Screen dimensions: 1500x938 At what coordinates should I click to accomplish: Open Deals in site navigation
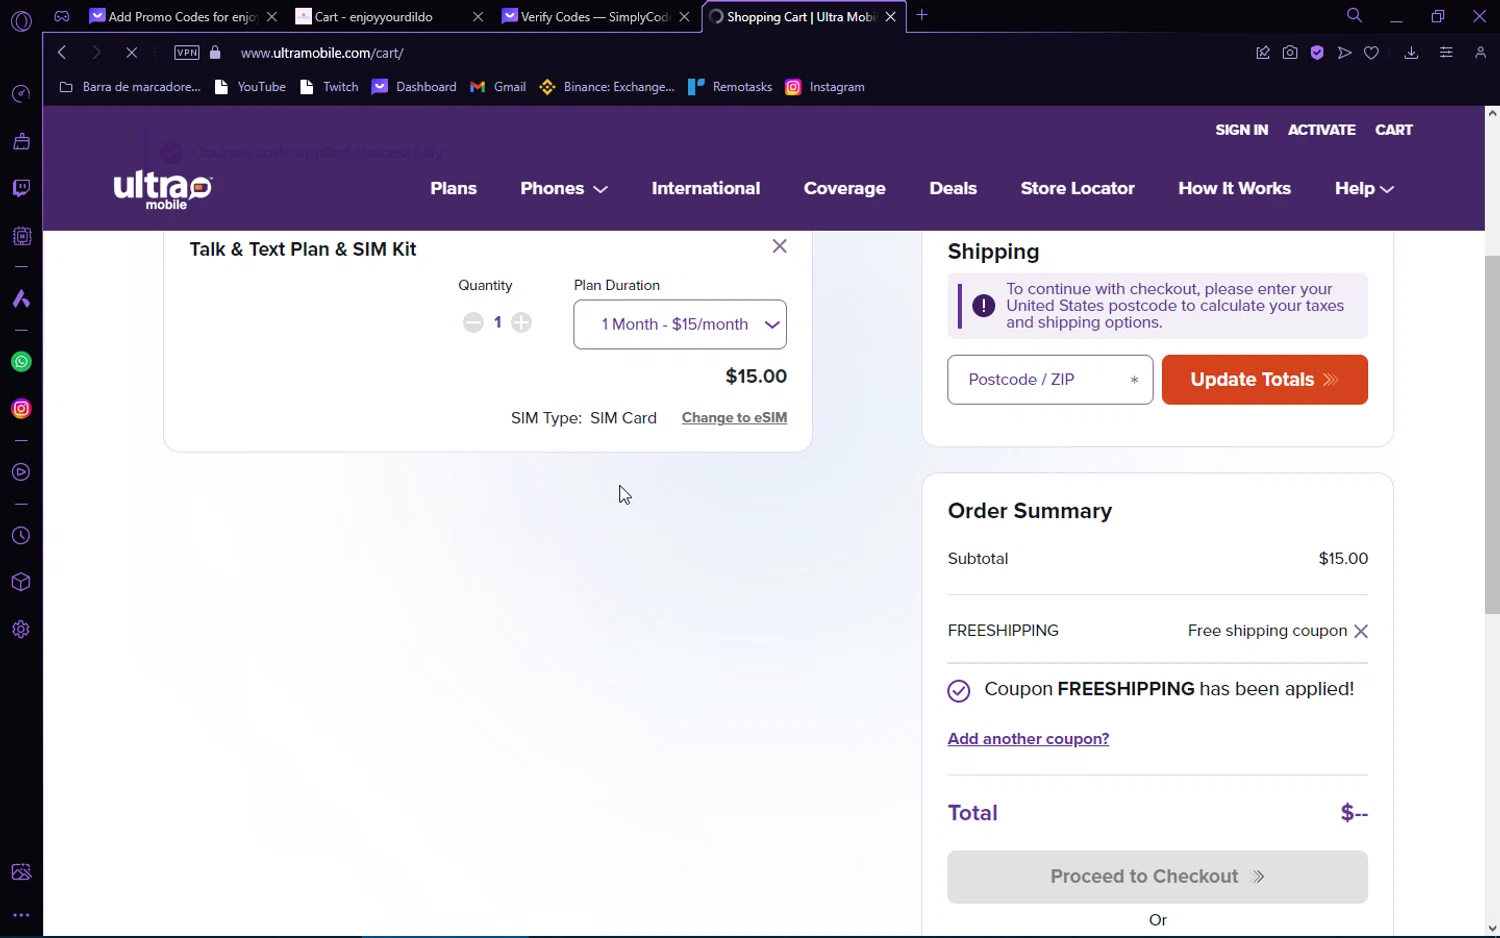coord(953,188)
